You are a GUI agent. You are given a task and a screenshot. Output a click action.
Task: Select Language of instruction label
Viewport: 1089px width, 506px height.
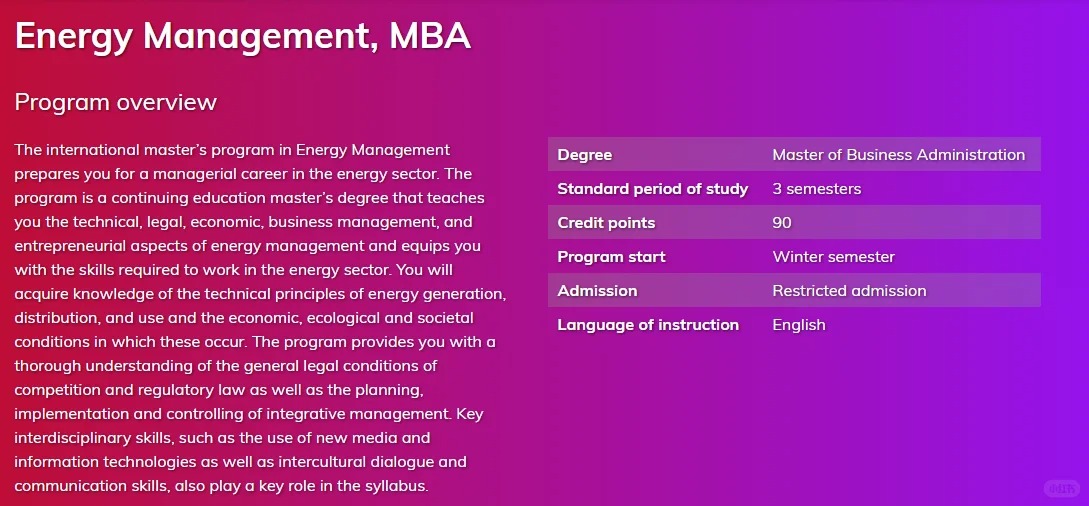[x=648, y=325]
